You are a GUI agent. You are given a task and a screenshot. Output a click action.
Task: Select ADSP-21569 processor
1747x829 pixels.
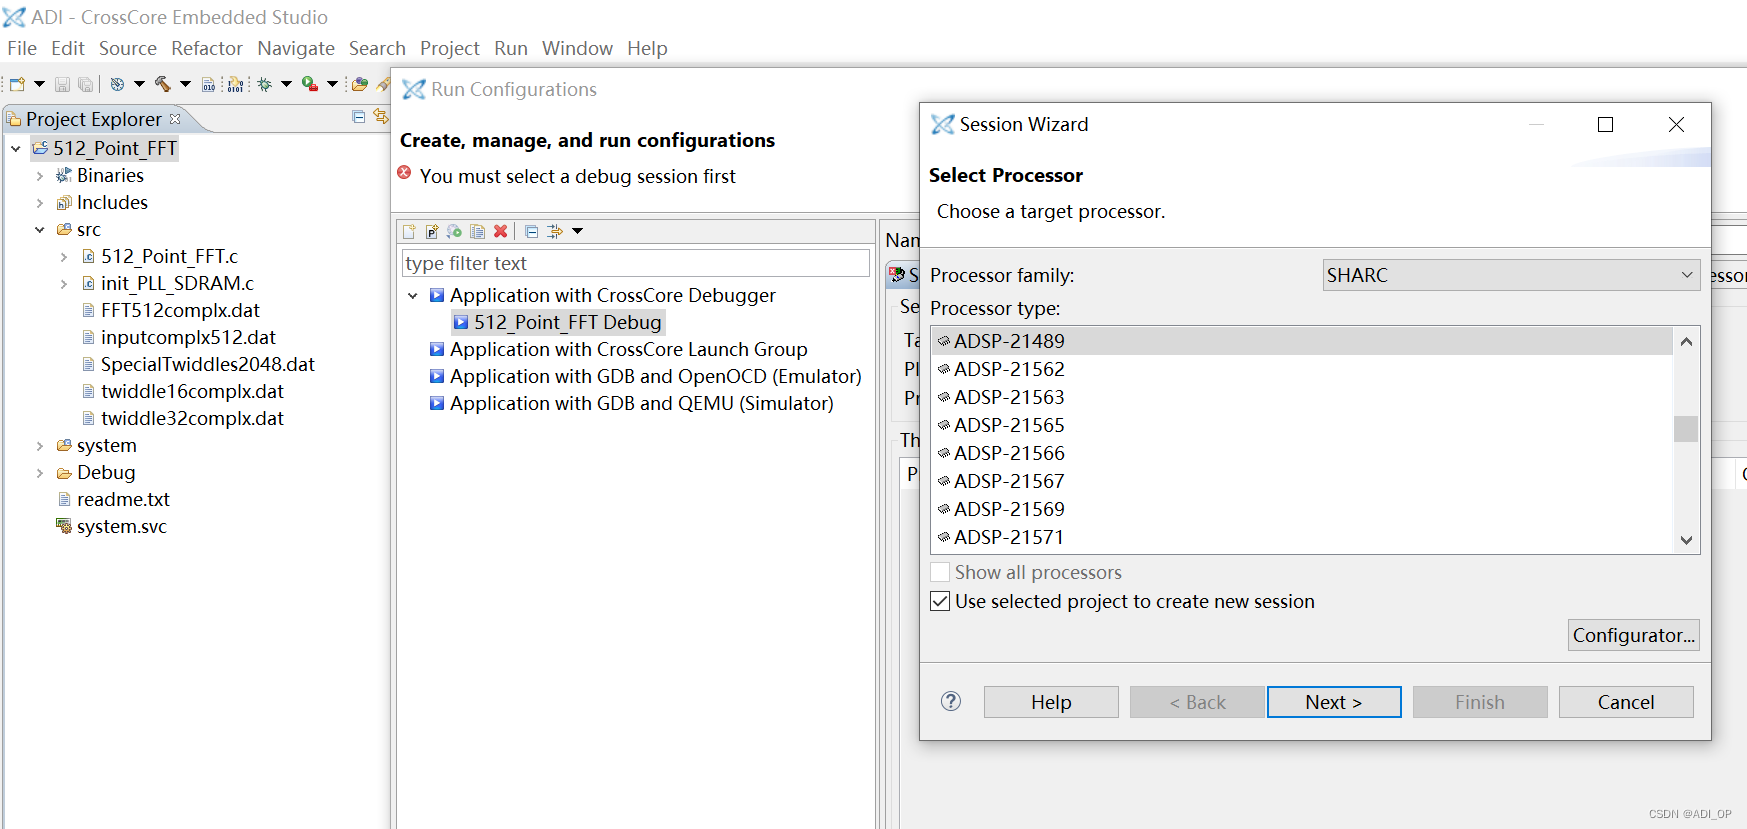point(1303,509)
